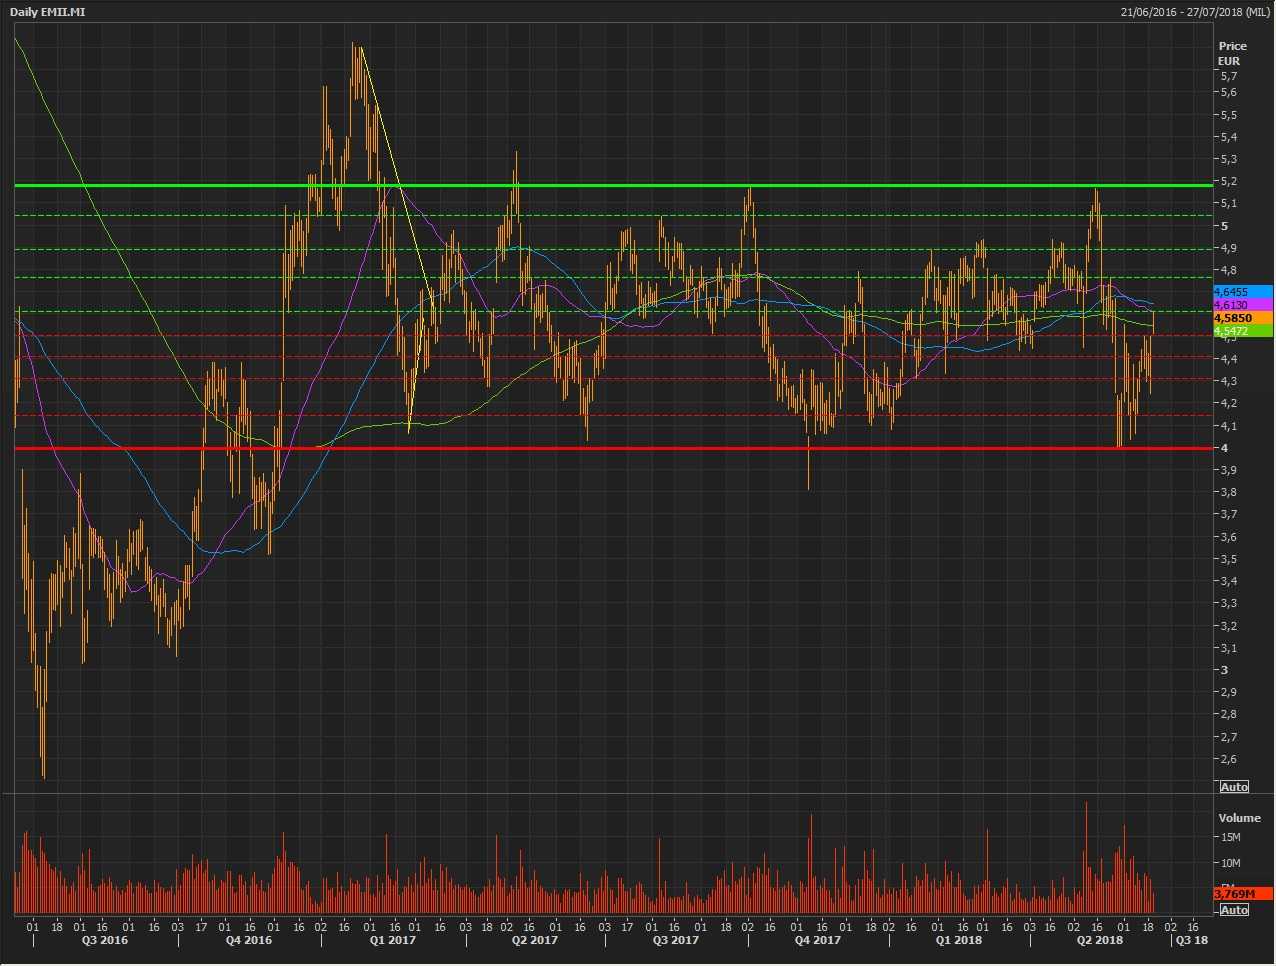Select the Q3 2016 quarter label
Image resolution: width=1276 pixels, height=966 pixels.
[105, 940]
